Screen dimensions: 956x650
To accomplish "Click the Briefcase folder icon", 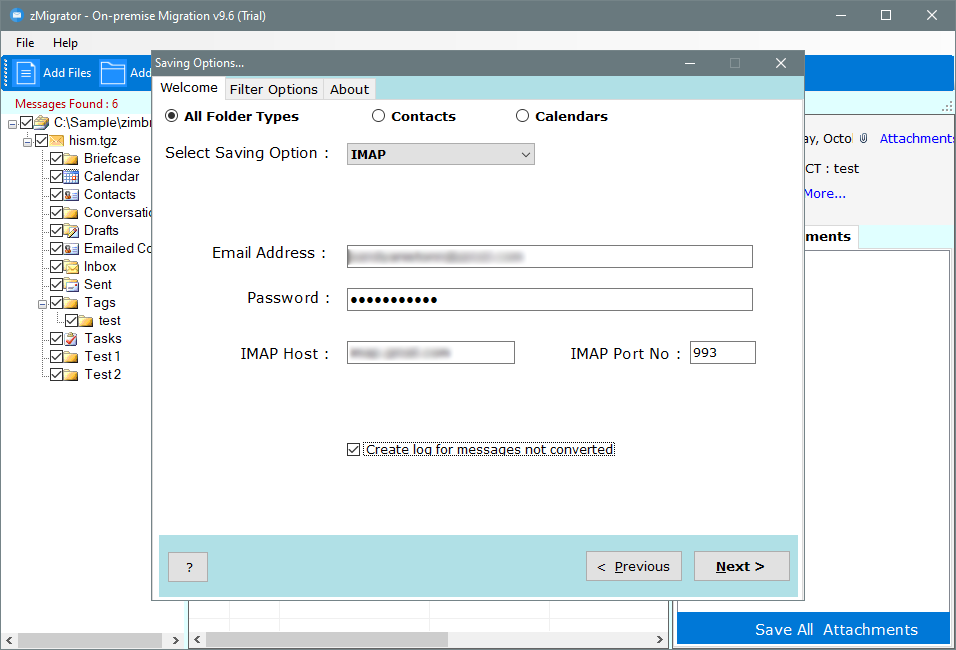I will (x=72, y=159).
